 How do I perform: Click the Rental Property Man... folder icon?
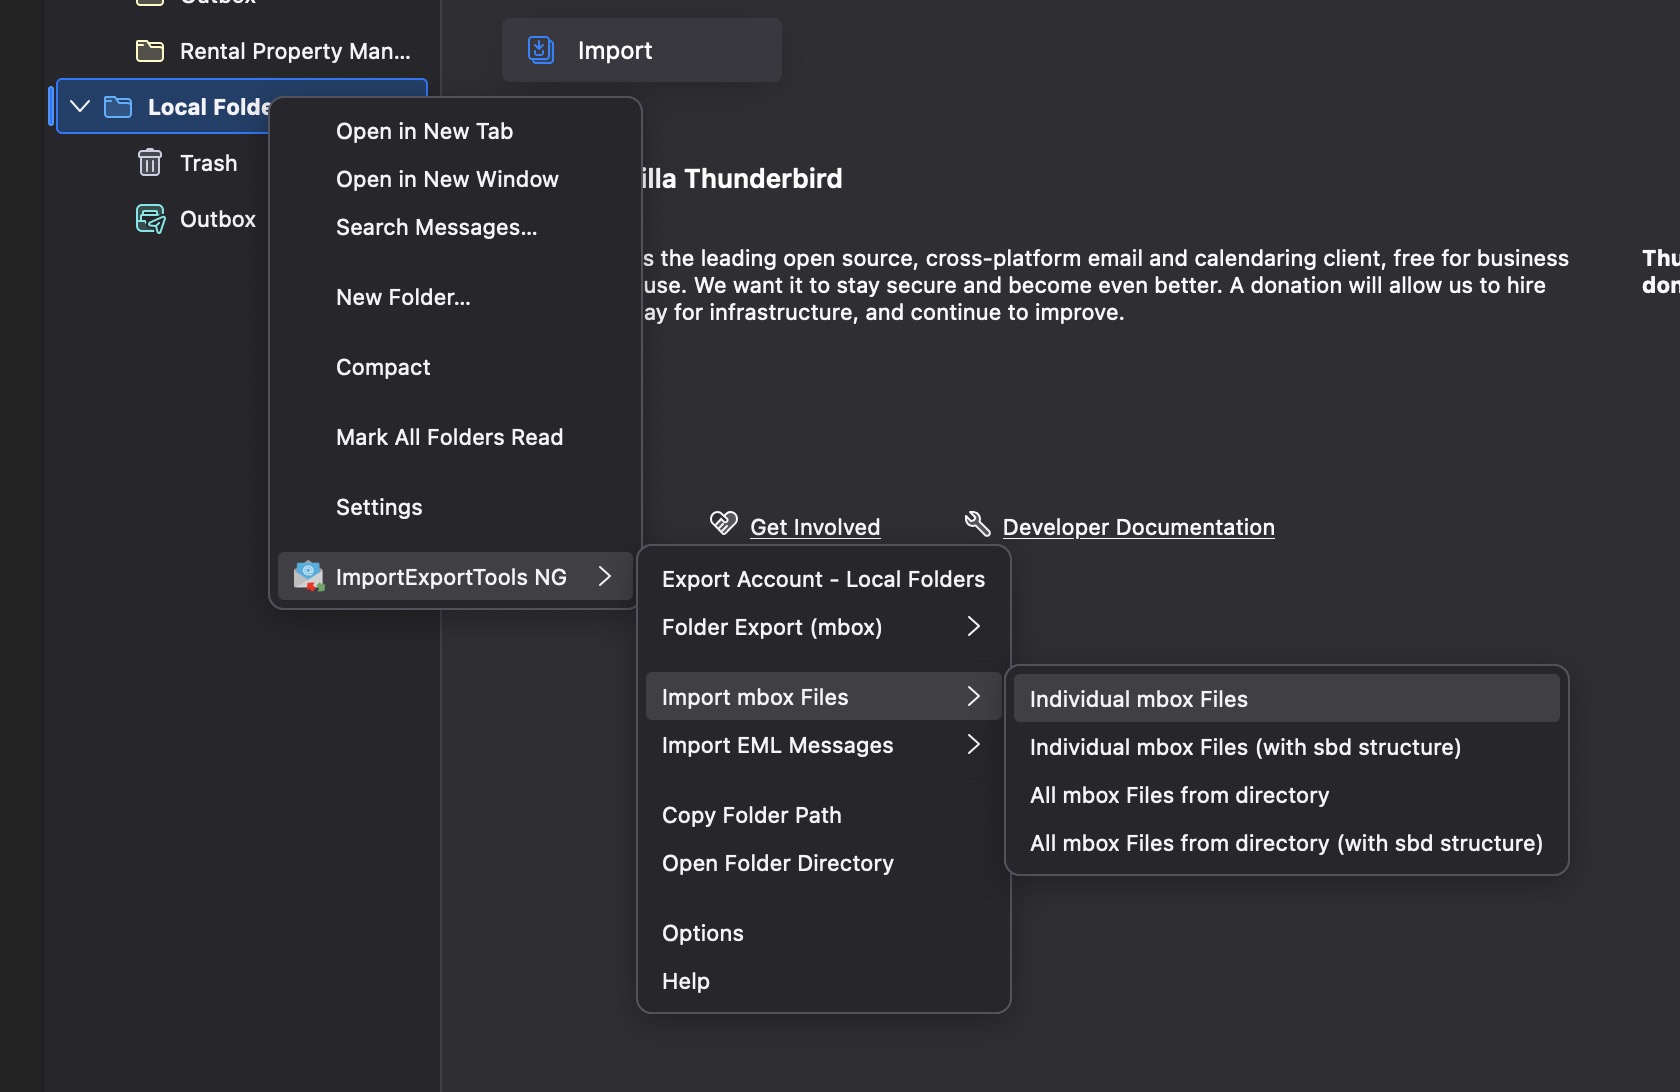150,51
